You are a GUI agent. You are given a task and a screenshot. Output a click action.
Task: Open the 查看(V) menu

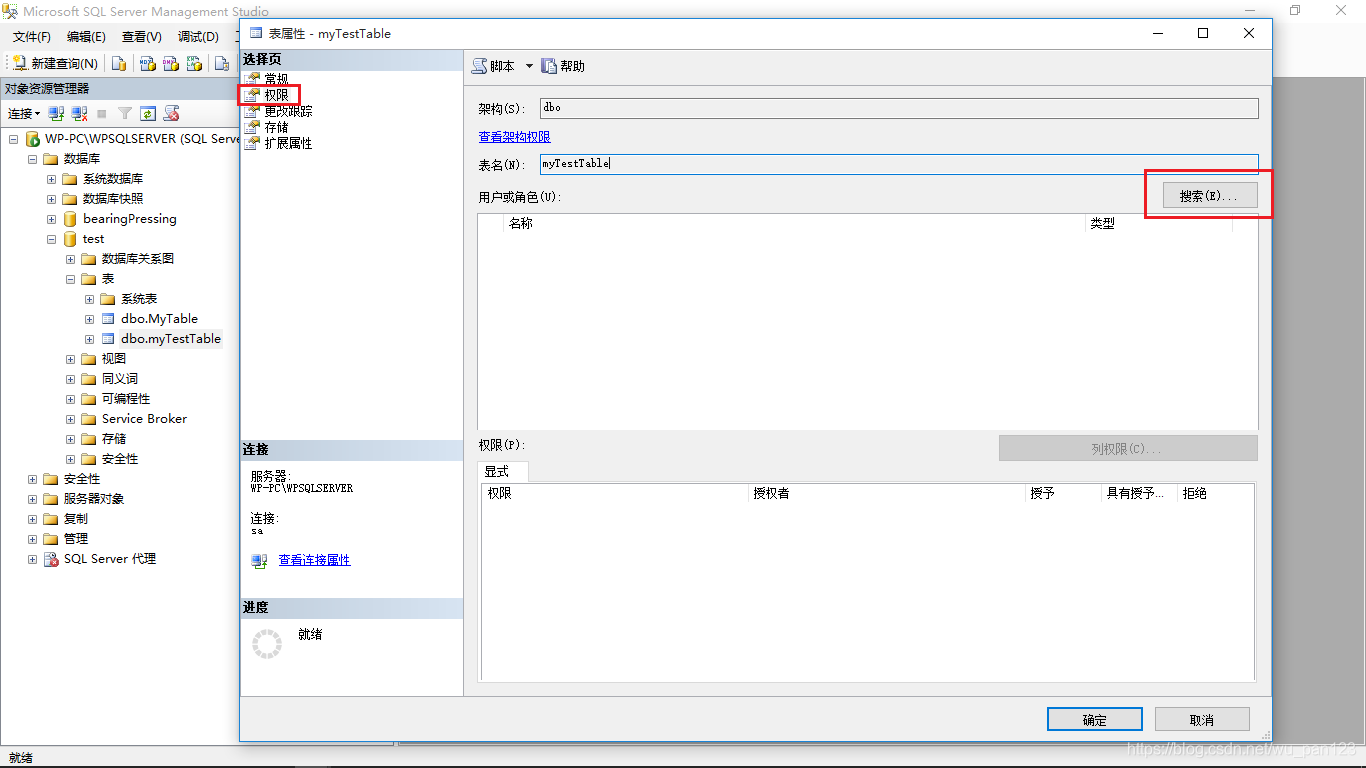[x=142, y=37]
